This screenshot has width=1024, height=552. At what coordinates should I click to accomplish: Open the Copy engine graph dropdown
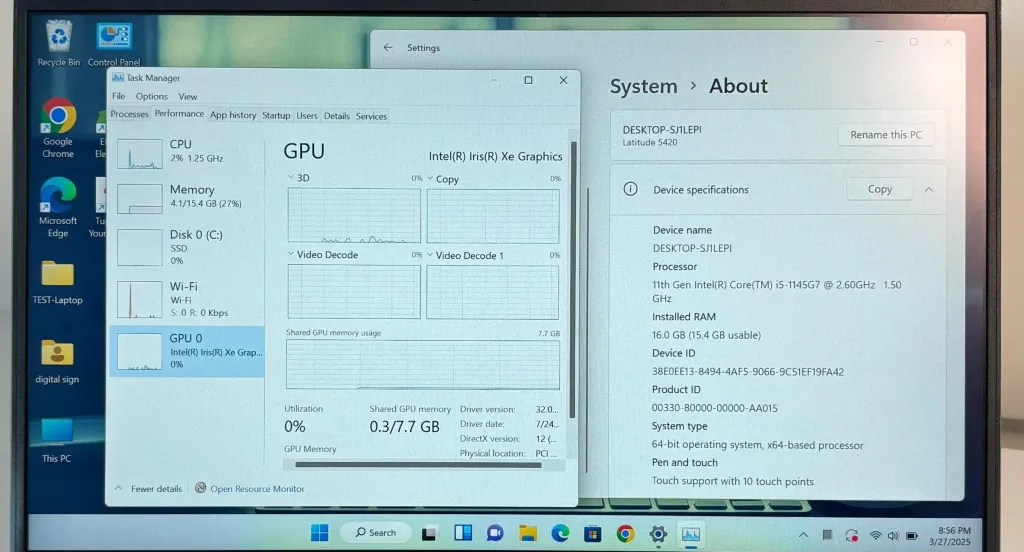coord(432,179)
